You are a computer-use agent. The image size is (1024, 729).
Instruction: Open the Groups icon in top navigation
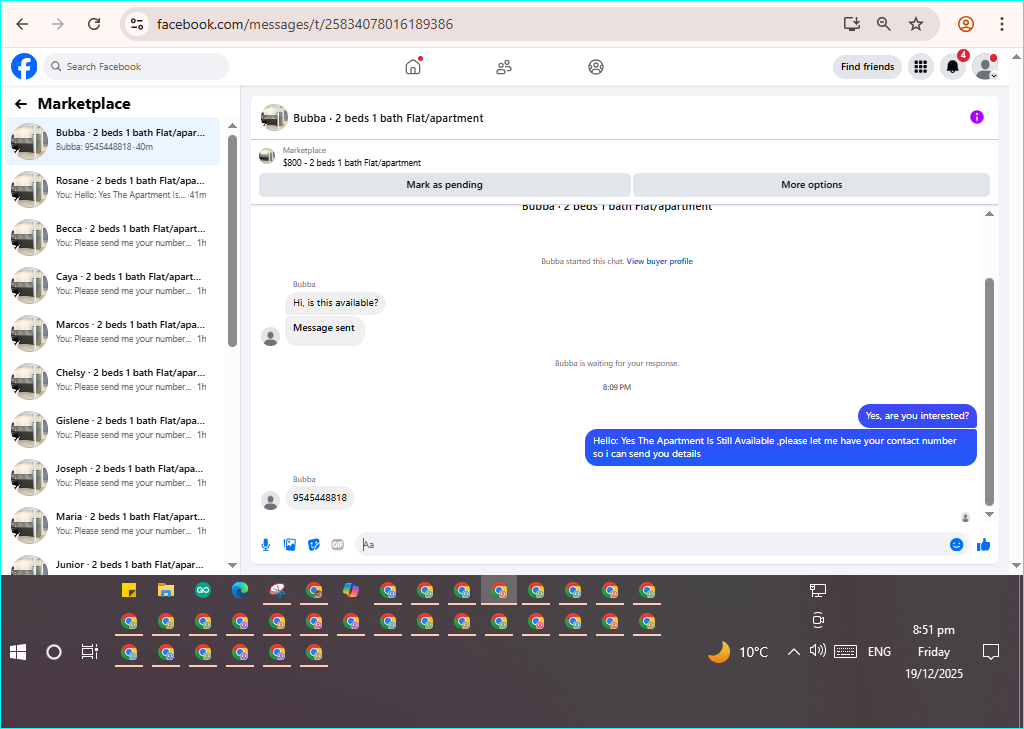pyautogui.click(x=596, y=67)
